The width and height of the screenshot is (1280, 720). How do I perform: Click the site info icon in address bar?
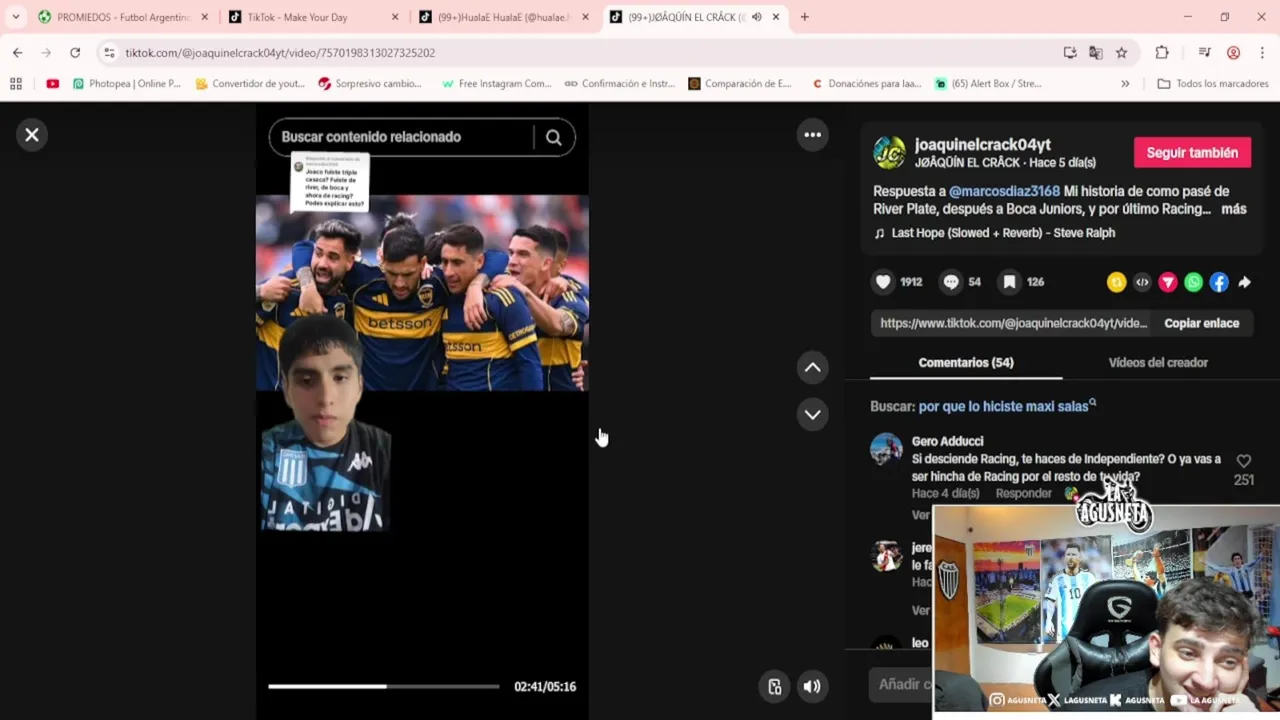[x=109, y=53]
